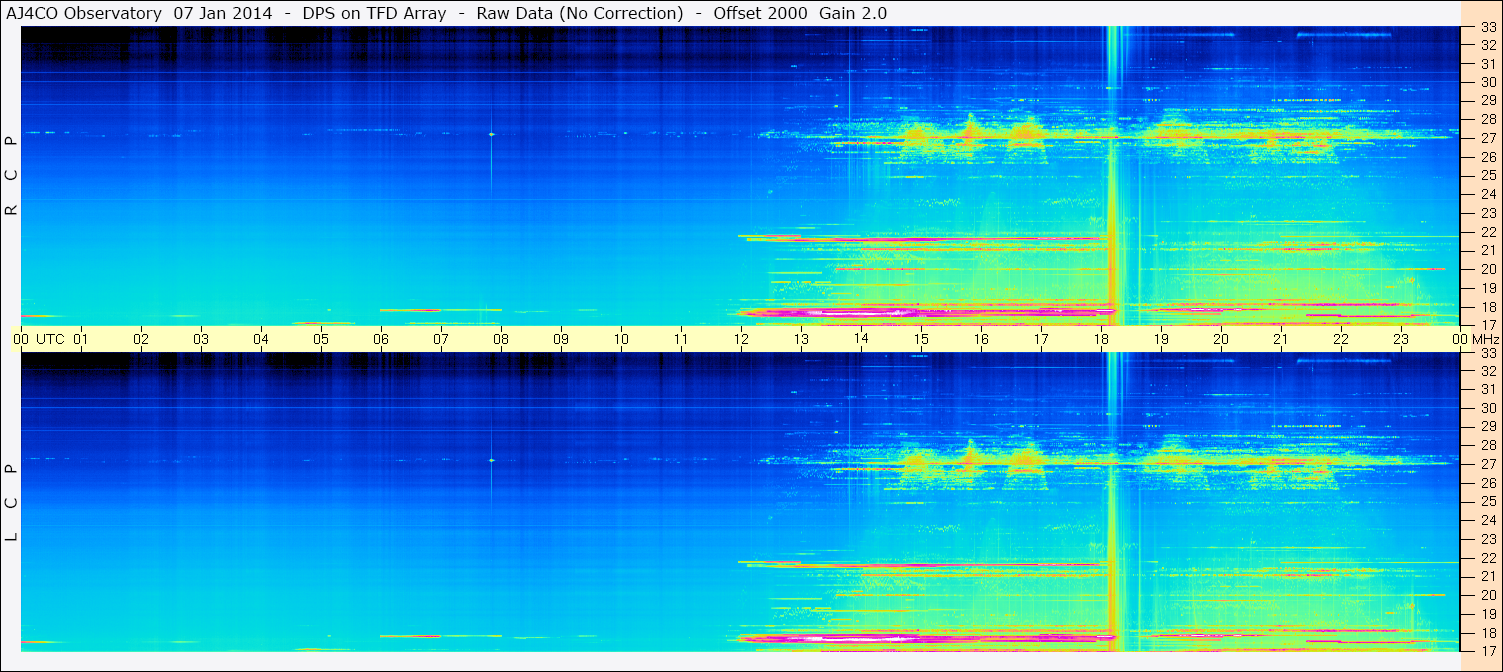Select the 04 hour mark on time axis
The width and height of the screenshot is (1503, 672).
(x=261, y=339)
